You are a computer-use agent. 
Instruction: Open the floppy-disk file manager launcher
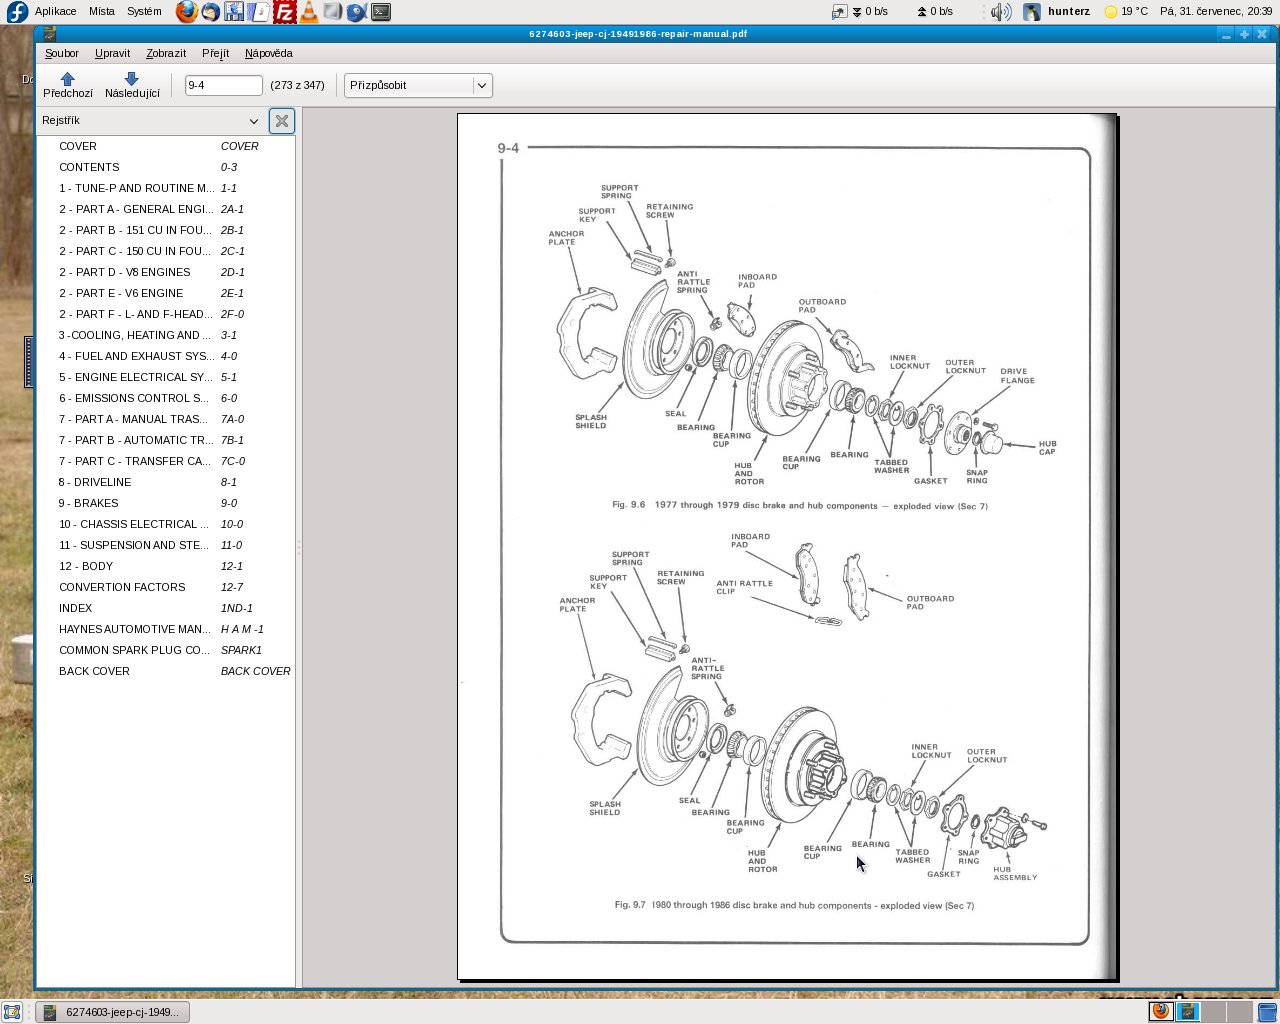pyautogui.click(x=235, y=12)
